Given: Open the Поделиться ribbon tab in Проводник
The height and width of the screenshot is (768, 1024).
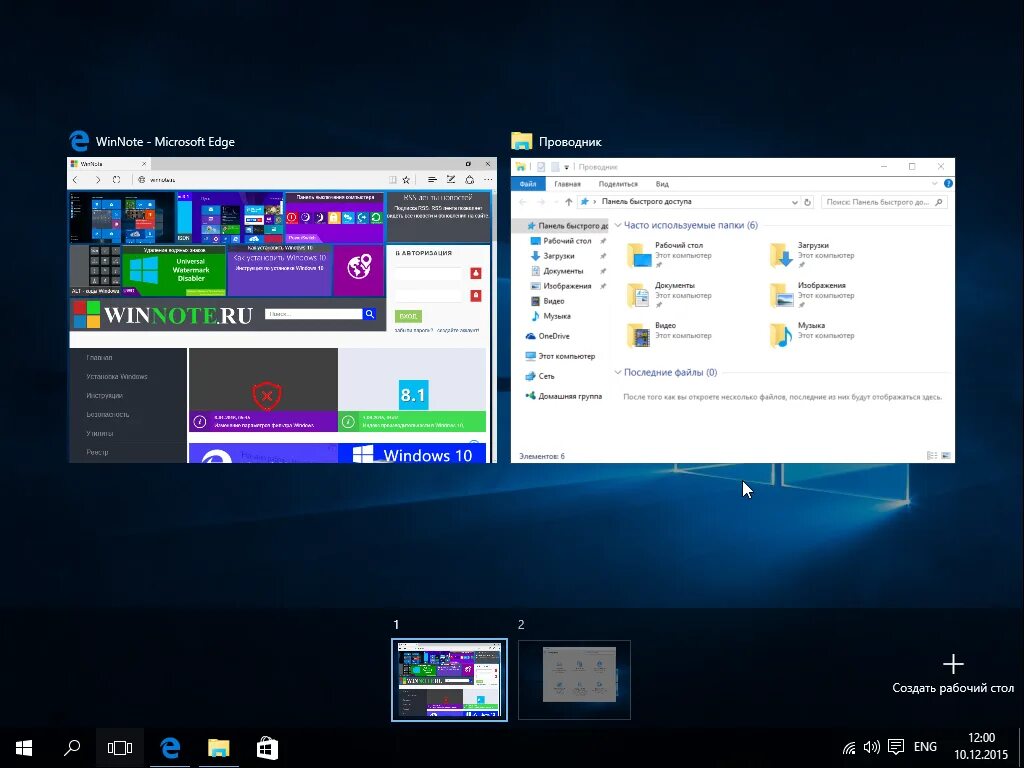Looking at the screenshot, I should coord(618,184).
